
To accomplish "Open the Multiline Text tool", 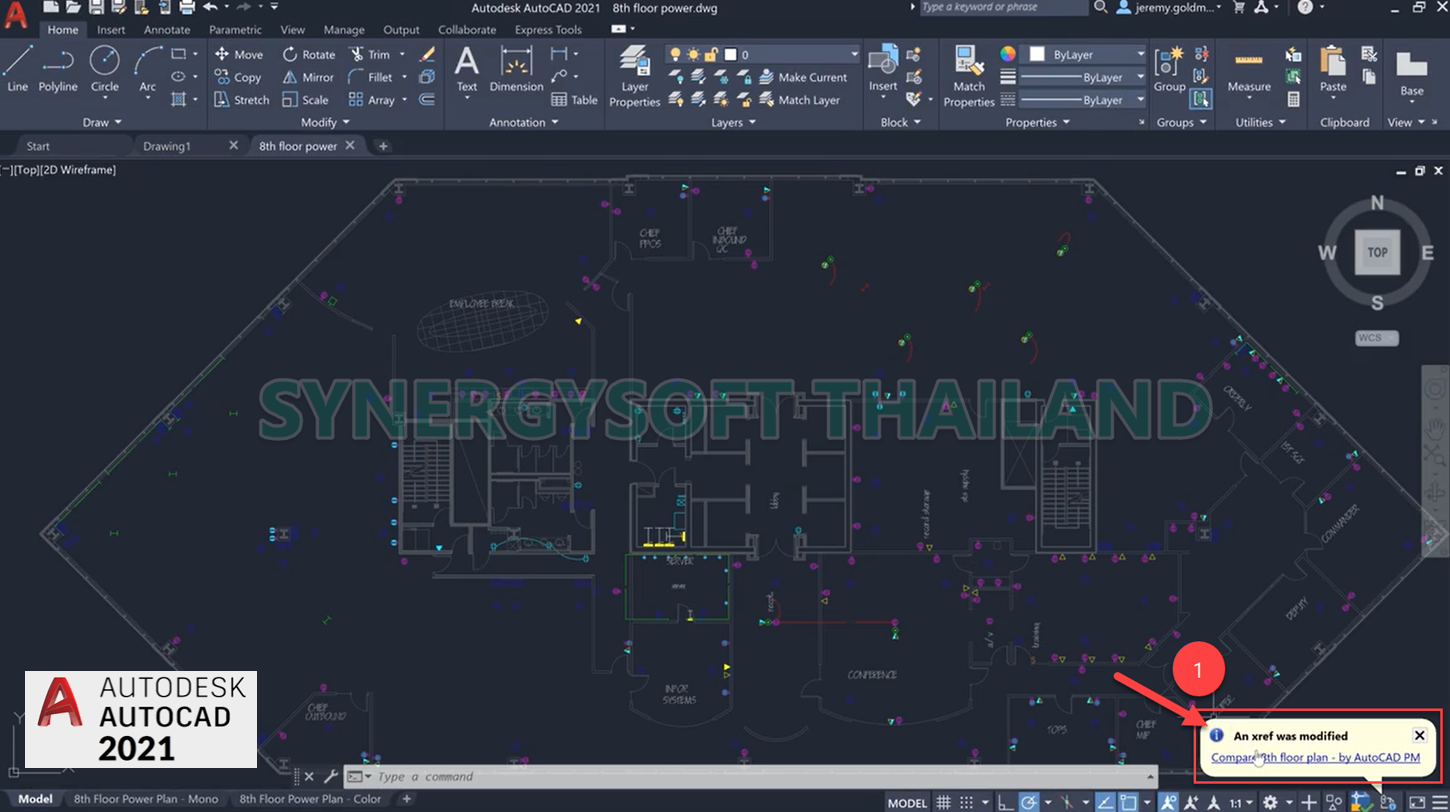I will (x=466, y=70).
